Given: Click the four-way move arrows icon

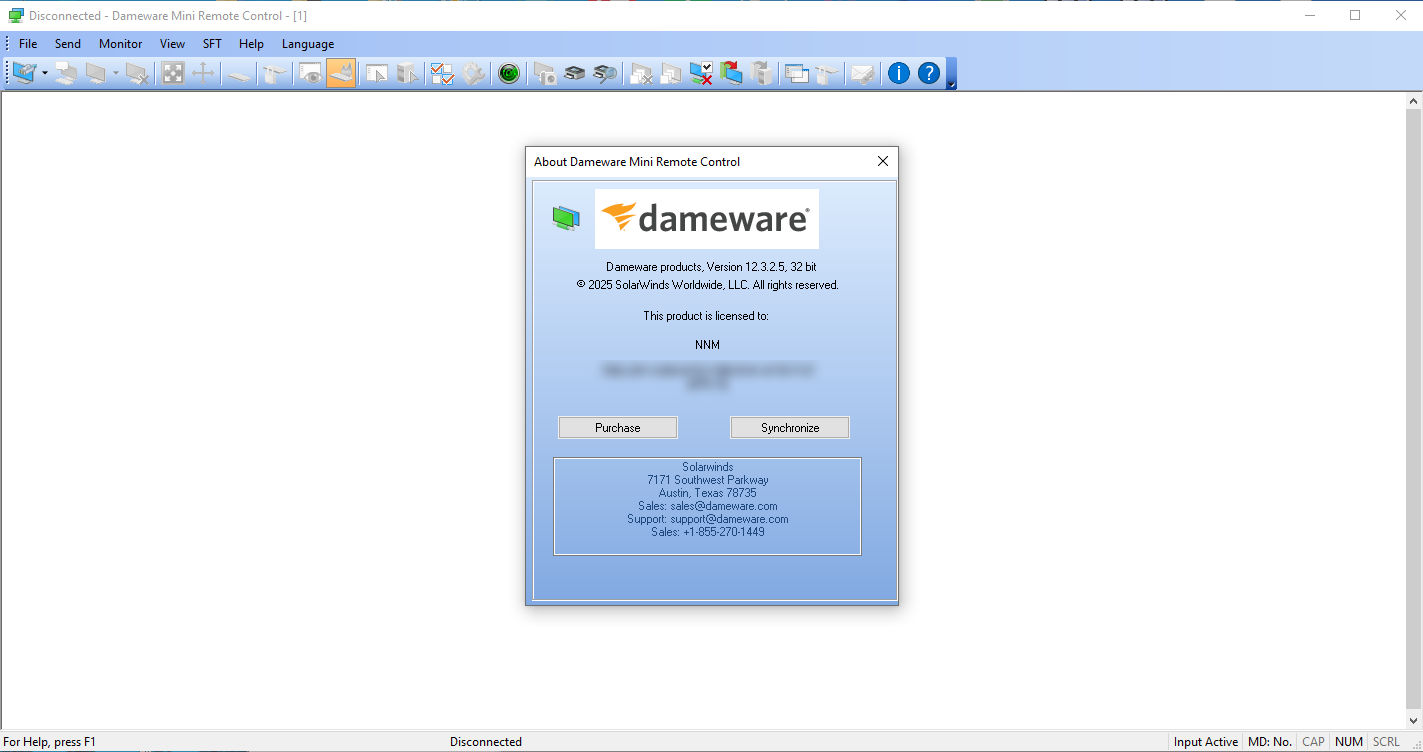Looking at the screenshot, I should (203, 73).
